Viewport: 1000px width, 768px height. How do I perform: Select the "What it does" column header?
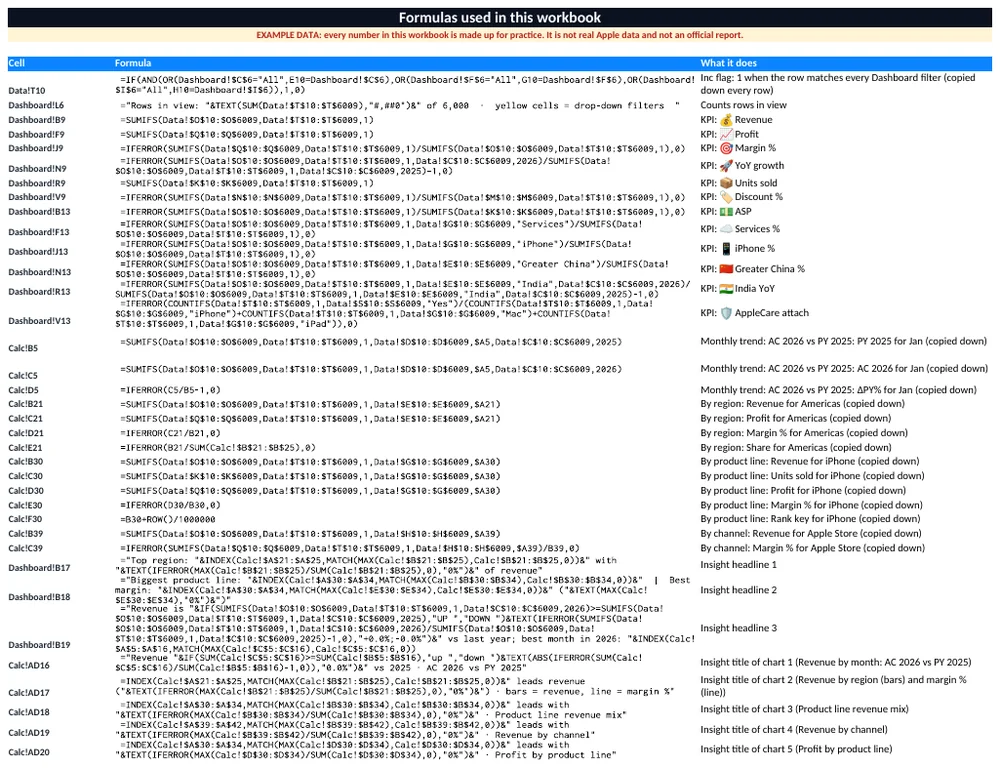[728, 63]
